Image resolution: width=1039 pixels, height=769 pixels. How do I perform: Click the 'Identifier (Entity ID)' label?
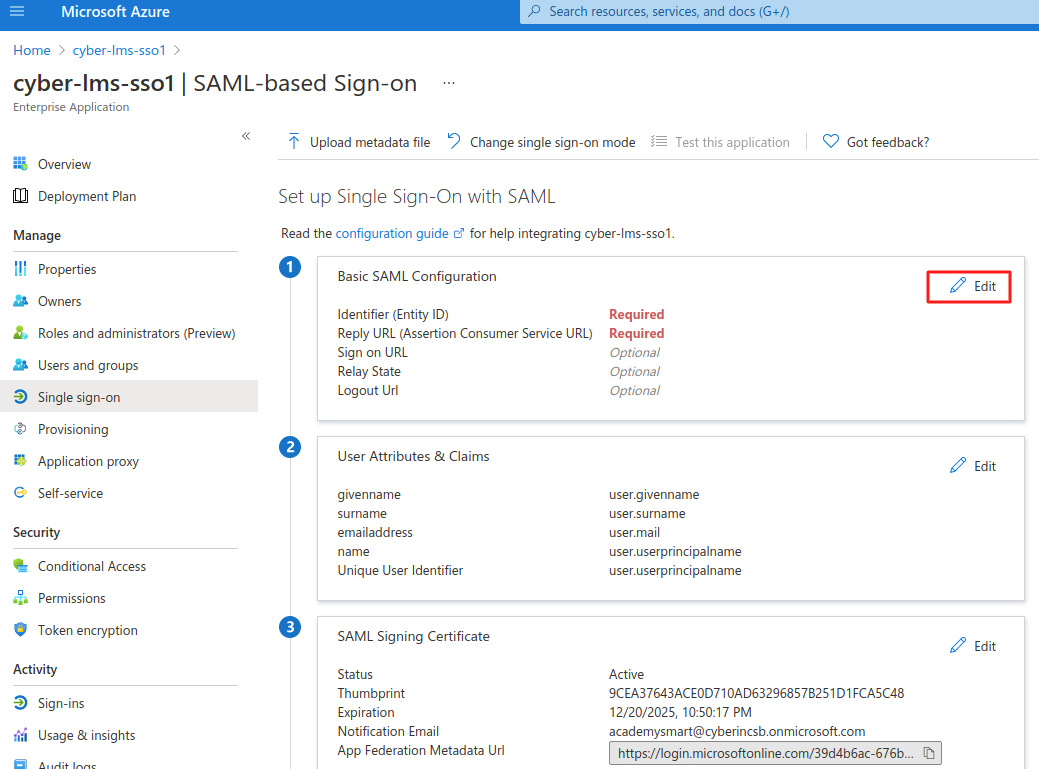tap(393, 314)
